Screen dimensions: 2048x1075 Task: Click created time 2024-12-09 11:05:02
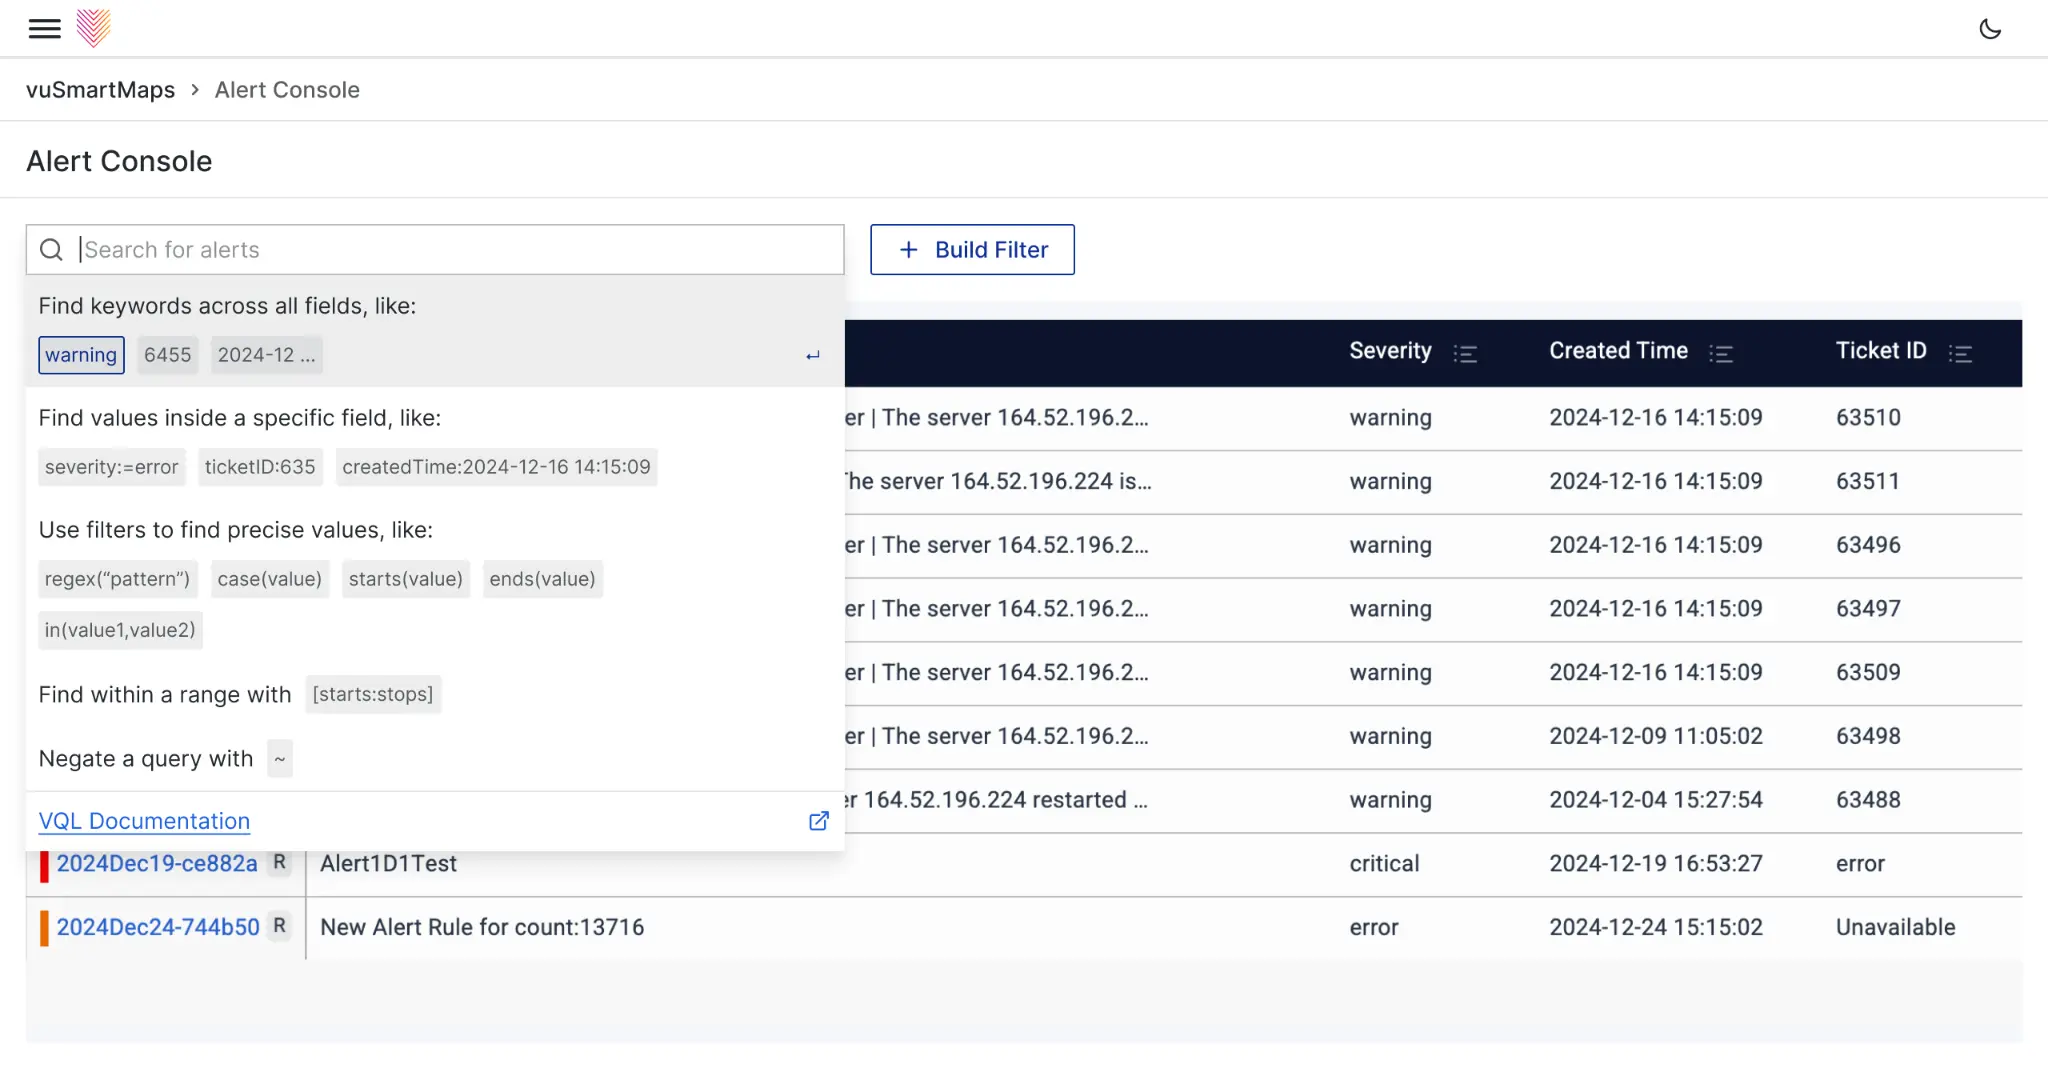point(1656,737)
